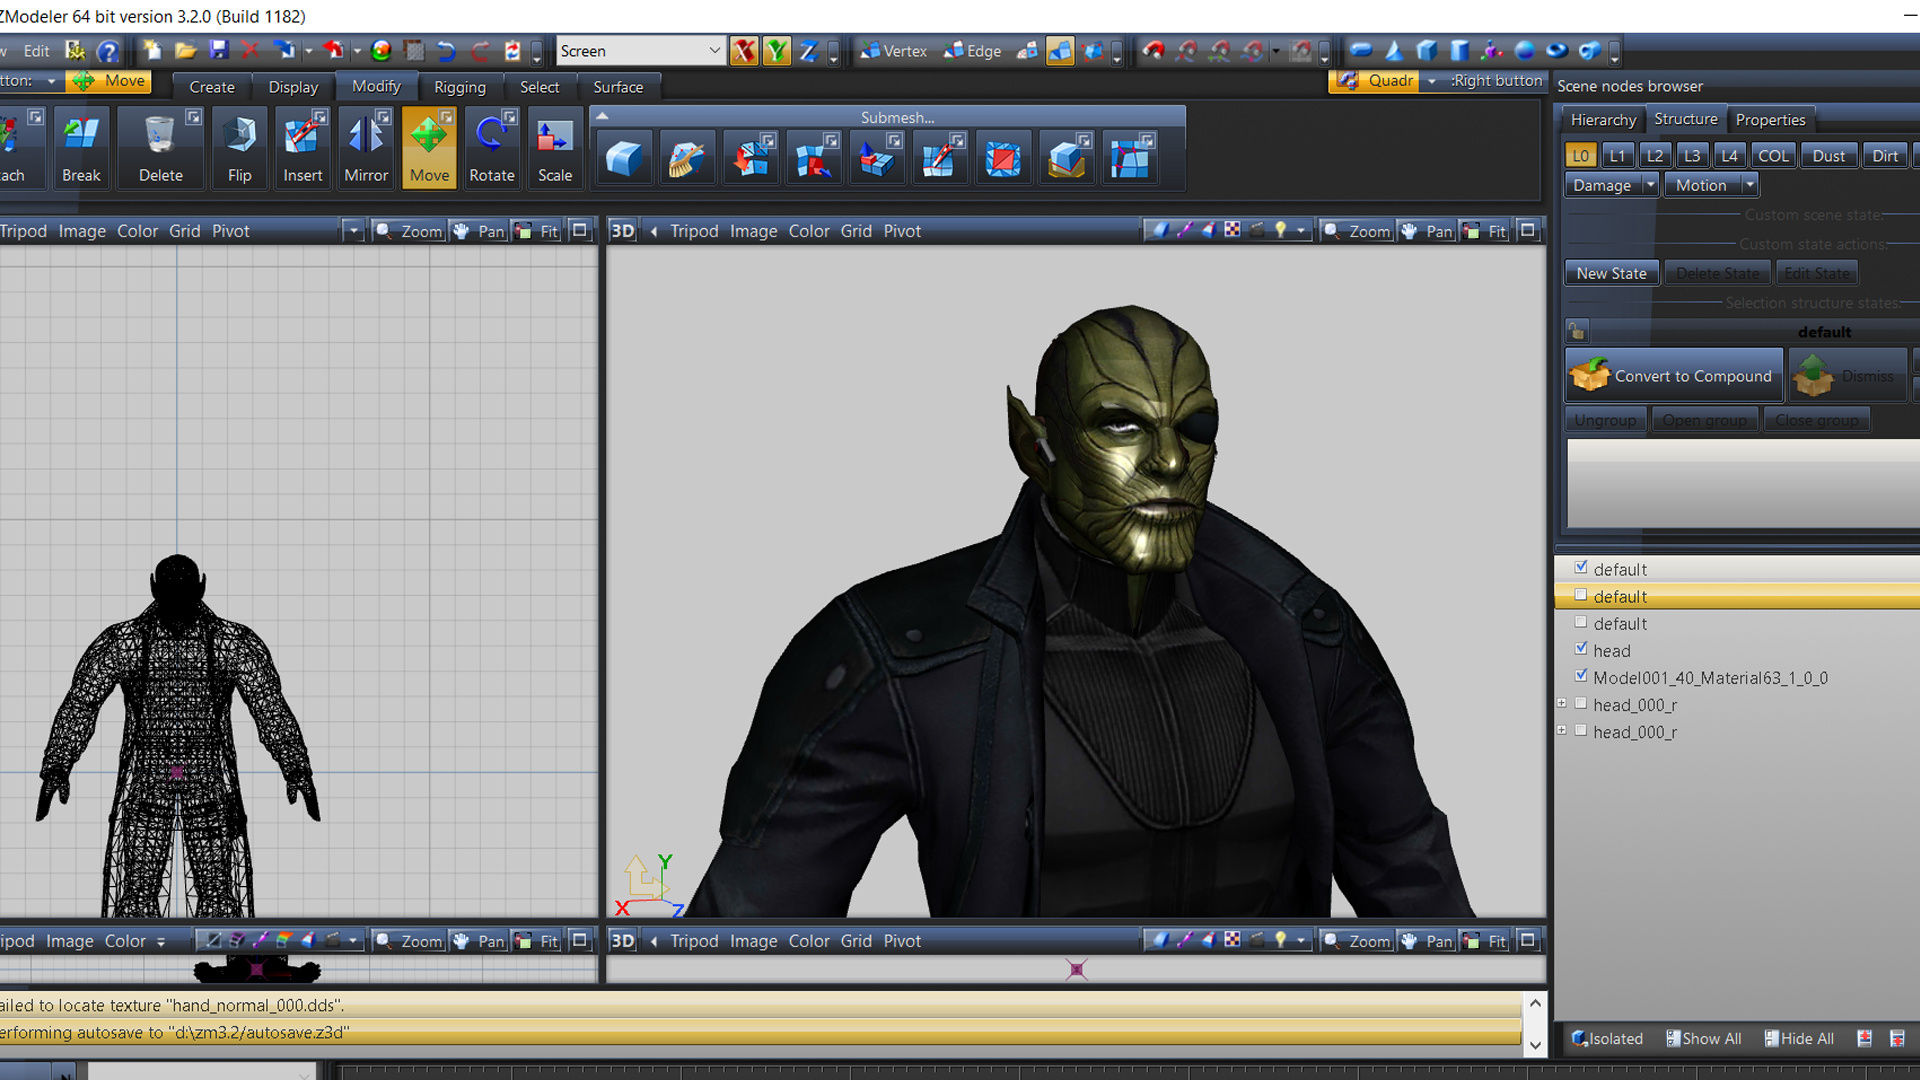Viewport: 1920px width, 1080px height.
Task: Open the Damage dropdown arrow
Action: click(x=1650, y=185)
